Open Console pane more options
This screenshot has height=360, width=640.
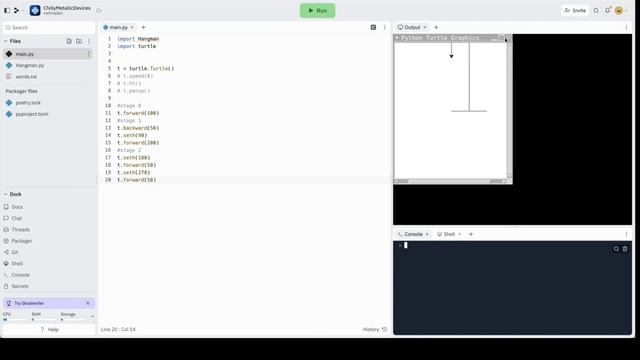pos(626,234)
